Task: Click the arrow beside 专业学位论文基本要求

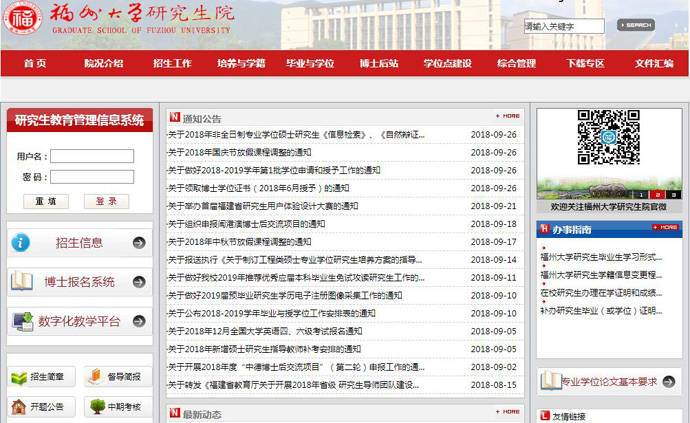Action: [x=670, y=382]
